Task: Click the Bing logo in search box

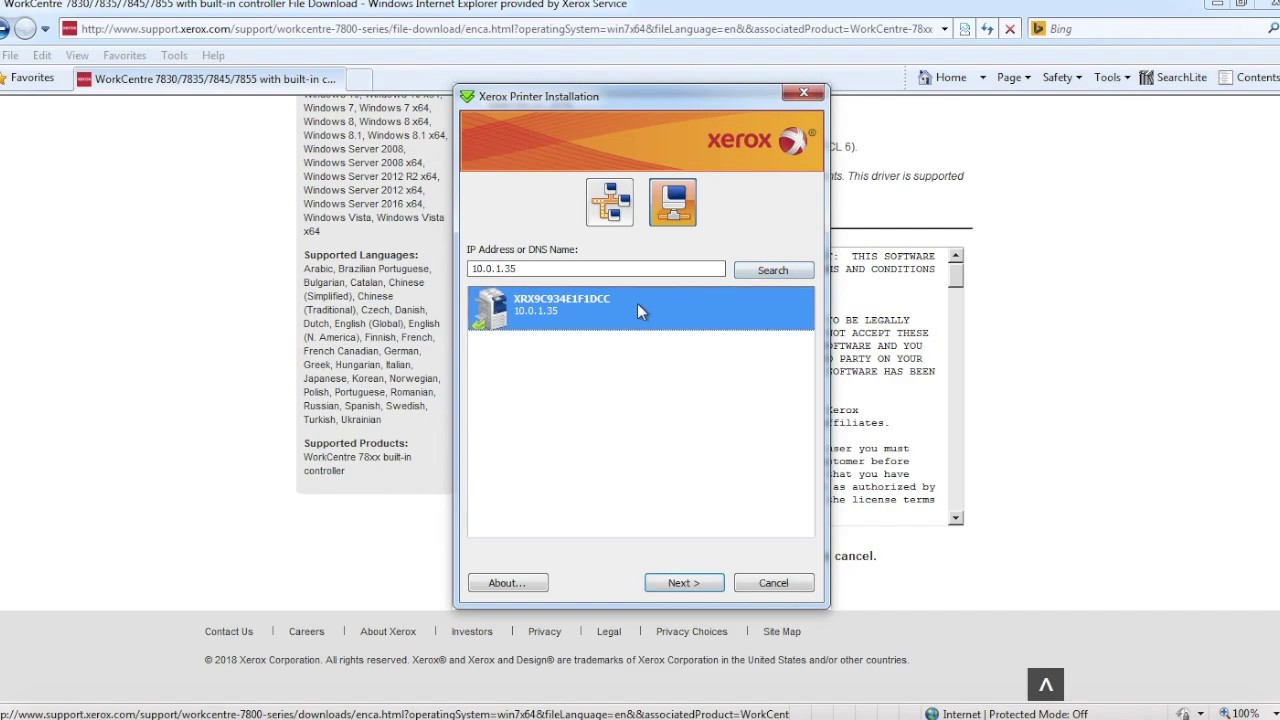Action: tap(1038, 29)
